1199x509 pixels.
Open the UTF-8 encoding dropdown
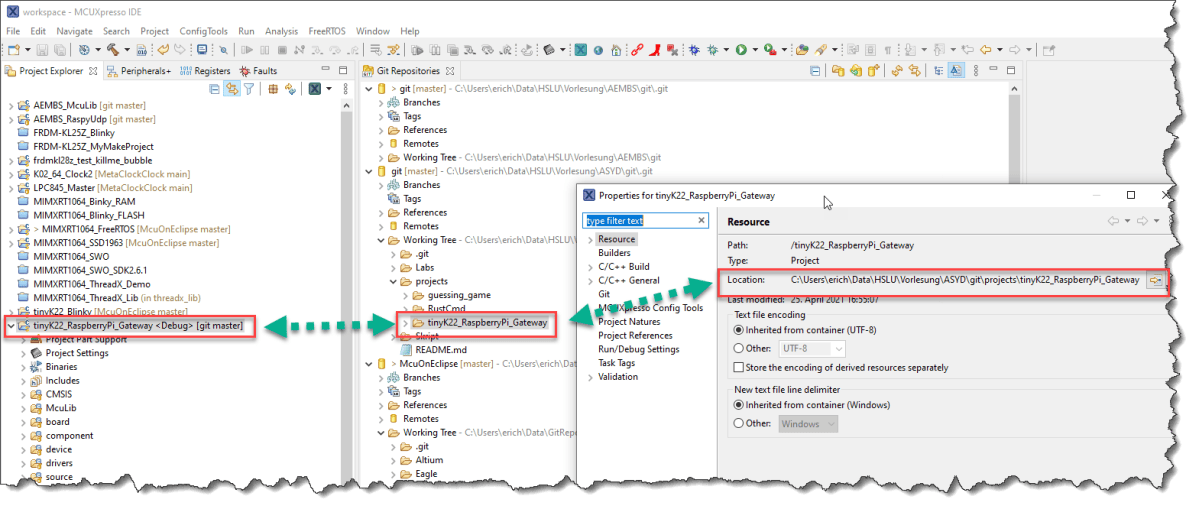(812, 349)
